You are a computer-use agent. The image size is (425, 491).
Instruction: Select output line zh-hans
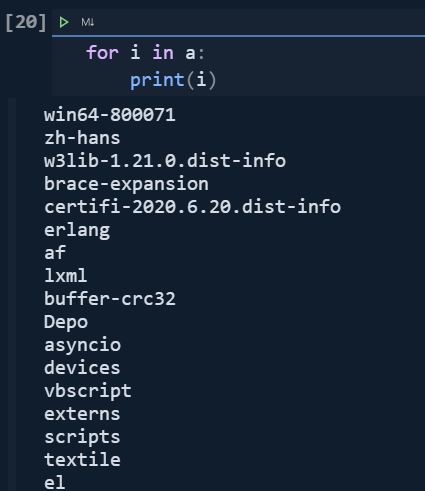point(82,138)
